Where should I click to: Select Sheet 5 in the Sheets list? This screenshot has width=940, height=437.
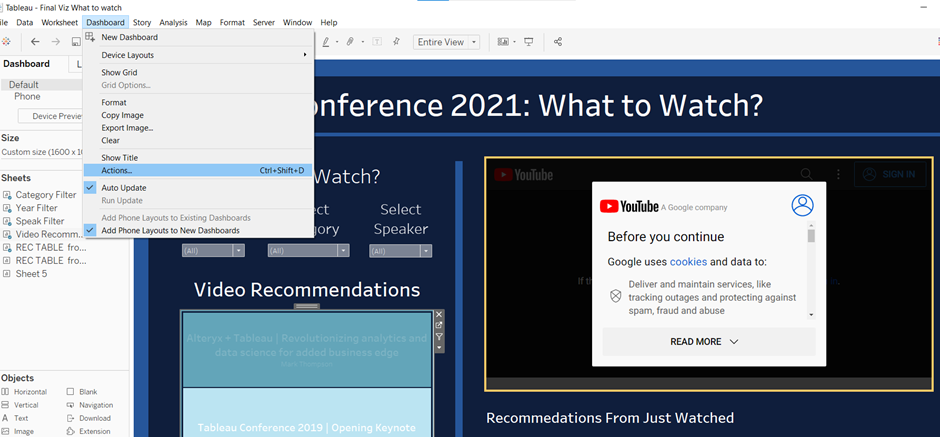tap(31, 273)
